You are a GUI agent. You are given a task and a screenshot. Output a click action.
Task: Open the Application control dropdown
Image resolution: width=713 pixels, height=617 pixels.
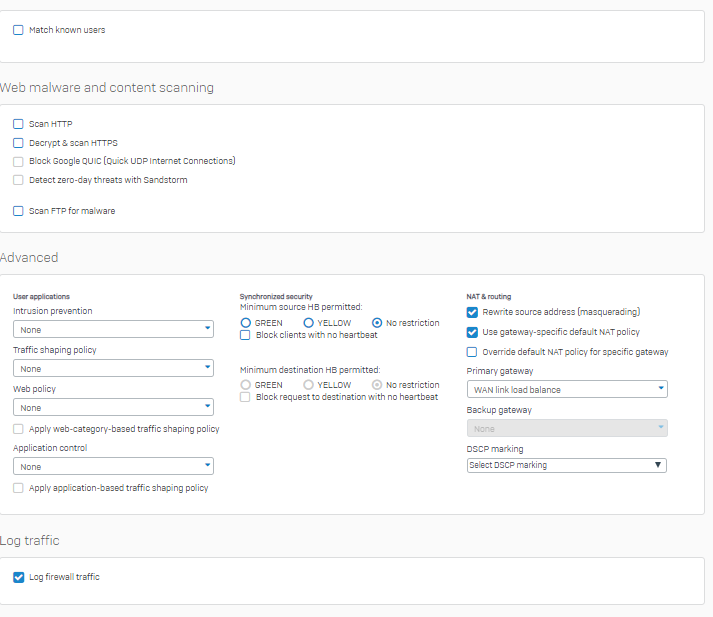tap(113, 466)
